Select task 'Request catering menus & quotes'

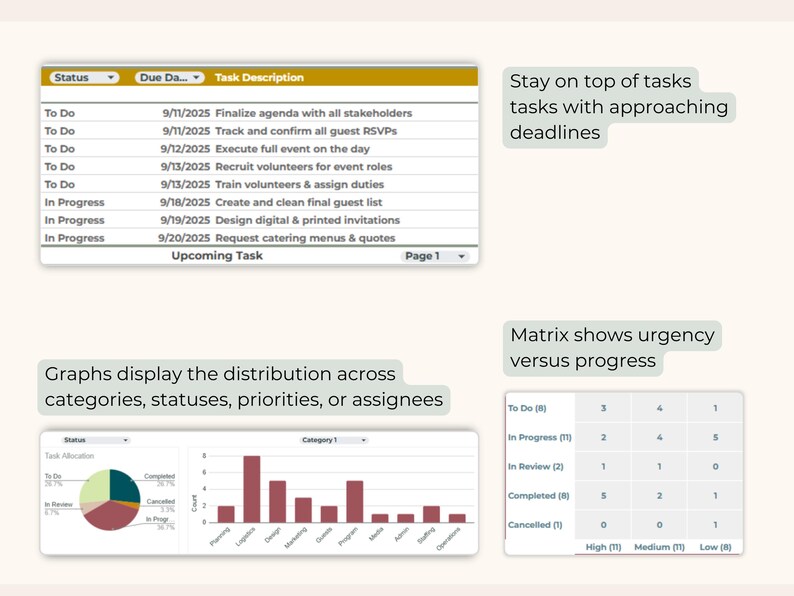(305, 238)
